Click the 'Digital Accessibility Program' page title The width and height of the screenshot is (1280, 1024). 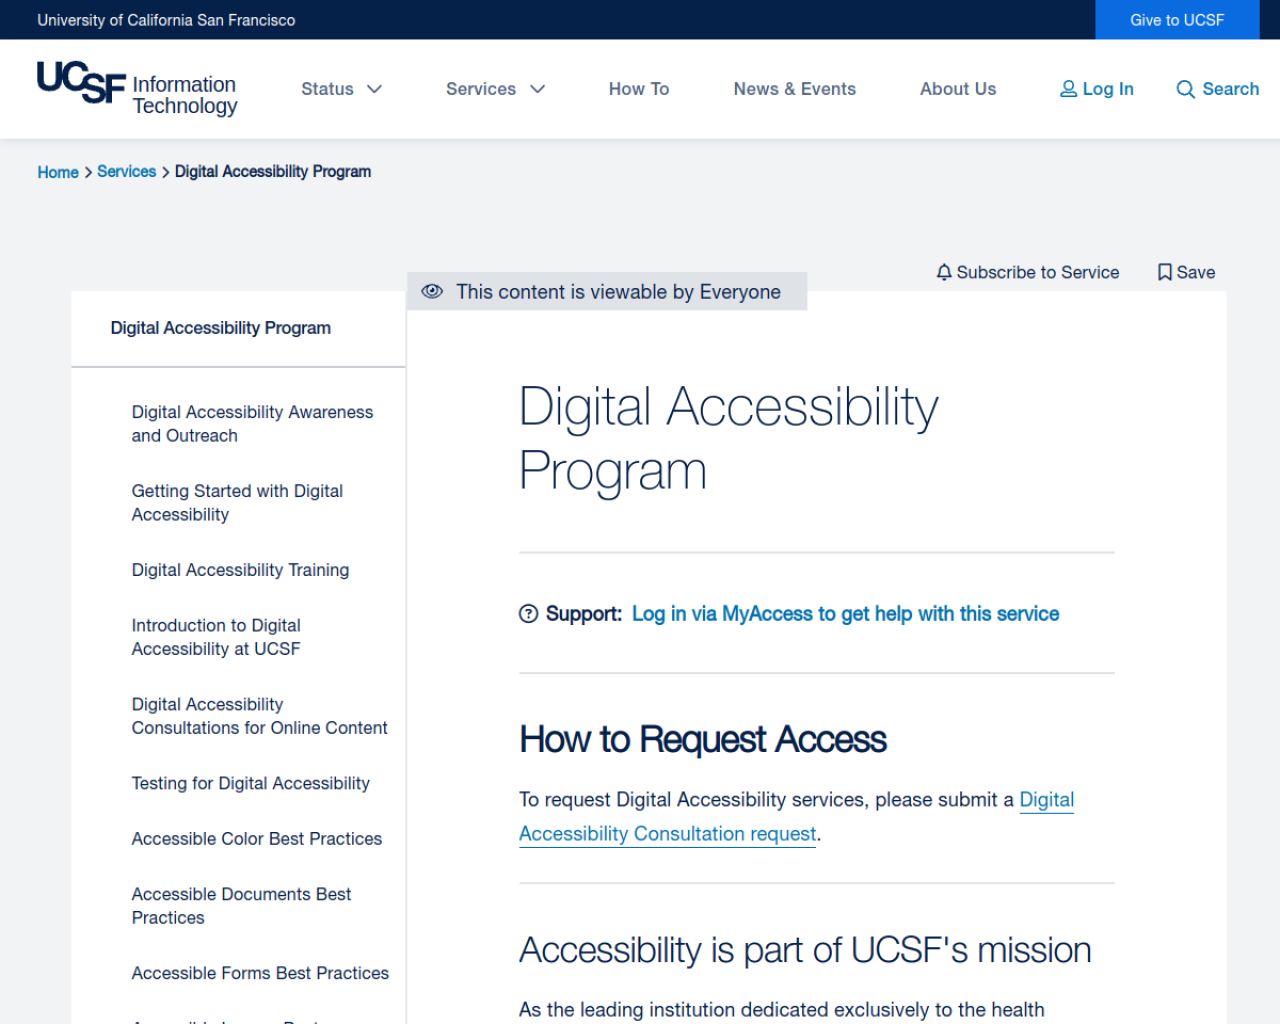coord(728,439)
